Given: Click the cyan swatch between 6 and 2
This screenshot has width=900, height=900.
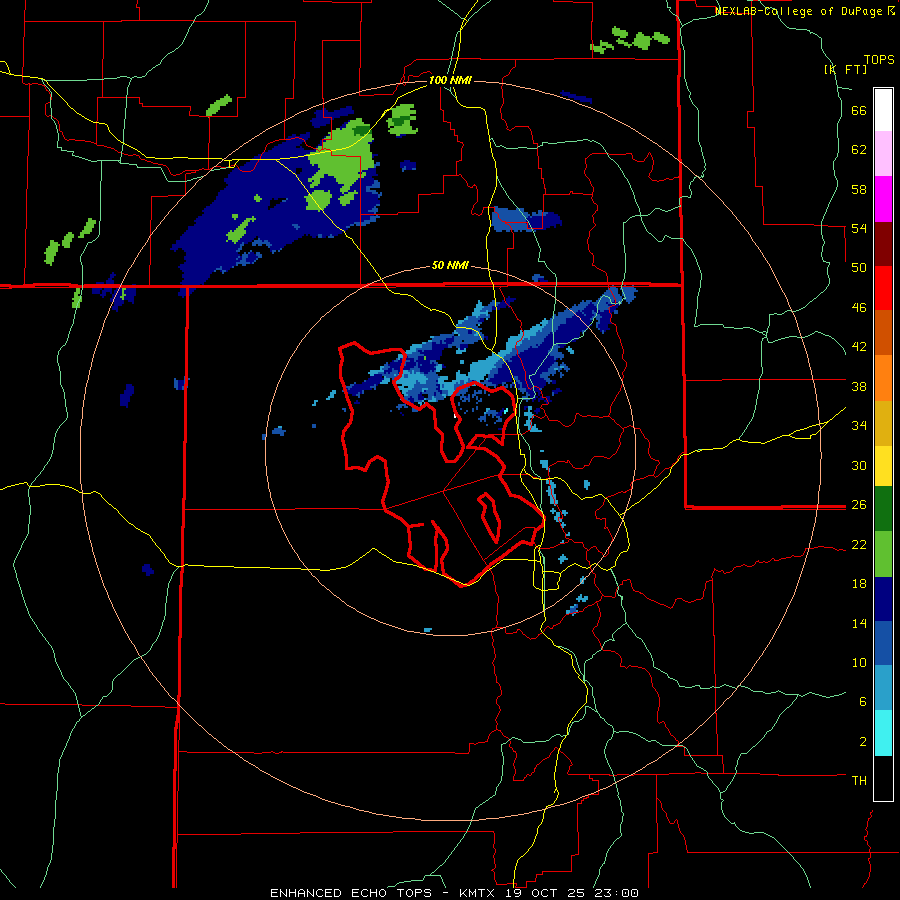Looking at the screenshot, I should (883, 733).
